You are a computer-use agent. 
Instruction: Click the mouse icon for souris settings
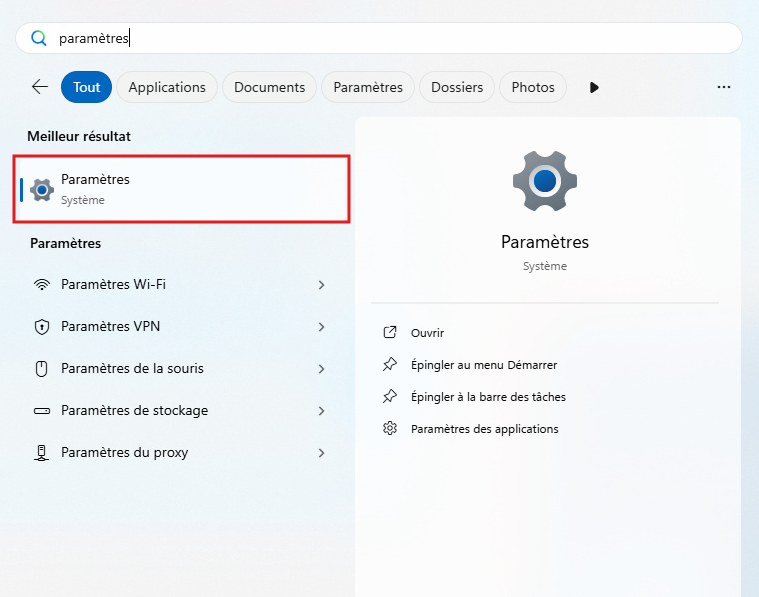pos(42,369)
